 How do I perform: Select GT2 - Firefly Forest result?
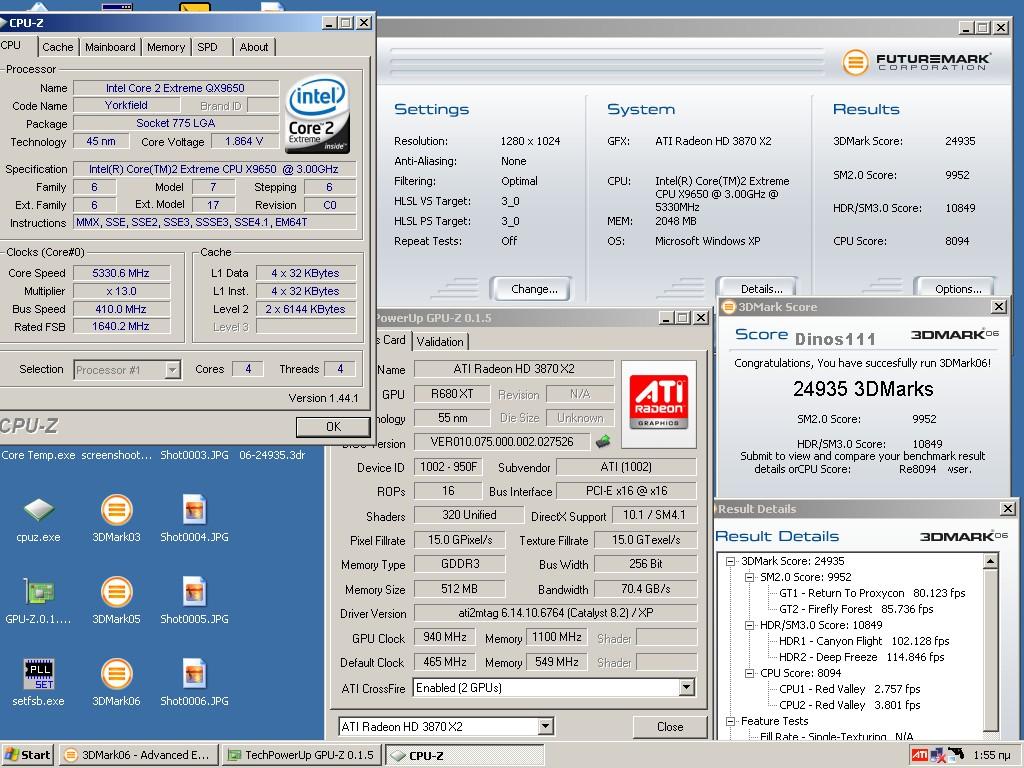856,609
